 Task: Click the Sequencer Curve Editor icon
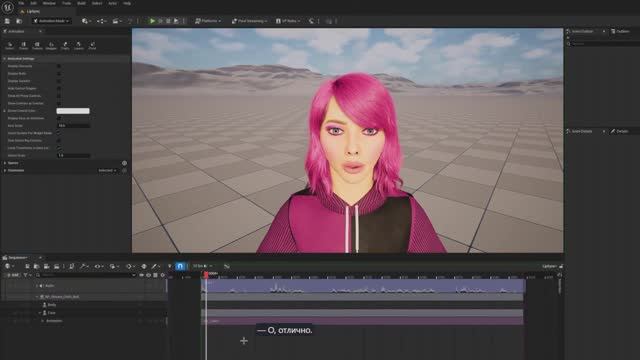(x=227, y=266)
